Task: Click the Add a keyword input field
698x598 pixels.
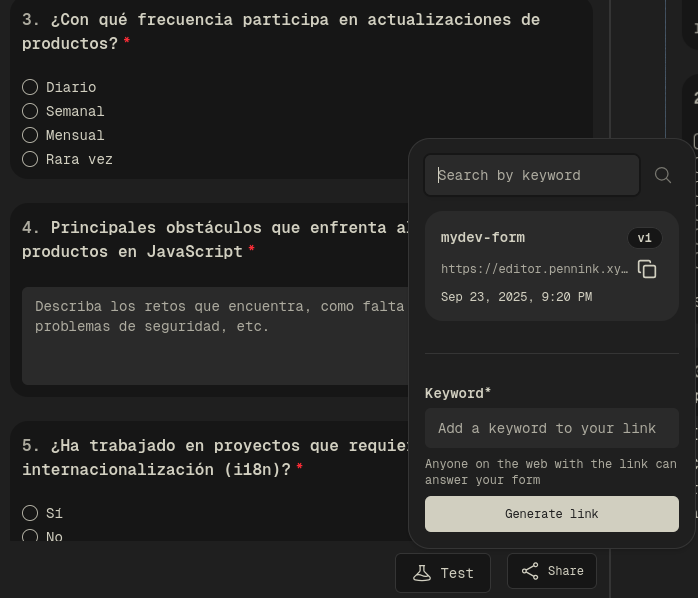Action: (x=551, y=428)
